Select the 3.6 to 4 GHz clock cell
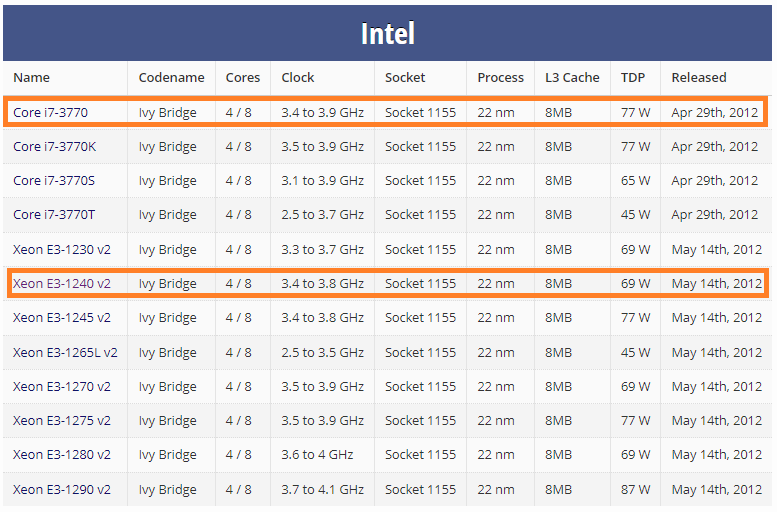The height and width of the screenshot is (512, 782). (x=317, y=455)
